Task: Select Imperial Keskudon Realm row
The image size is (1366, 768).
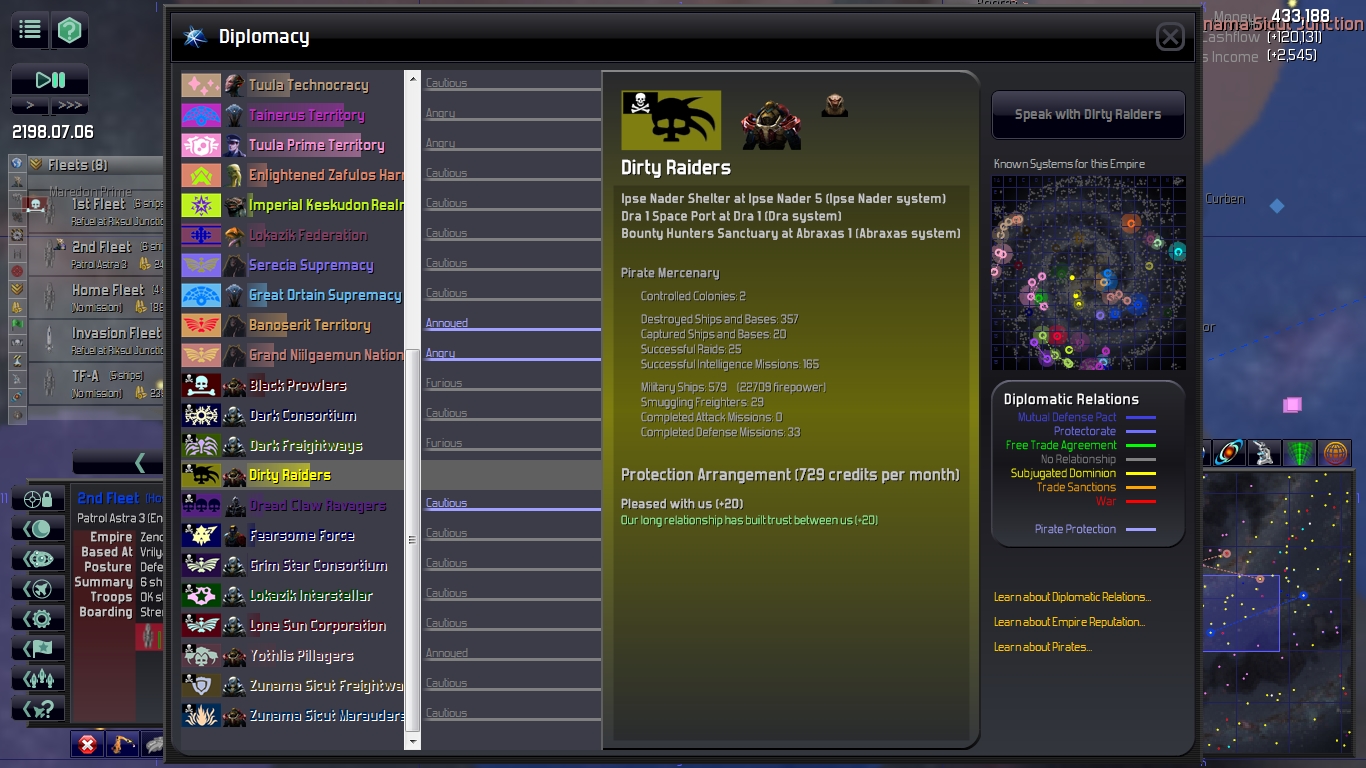Action: (x=292, y=205)
